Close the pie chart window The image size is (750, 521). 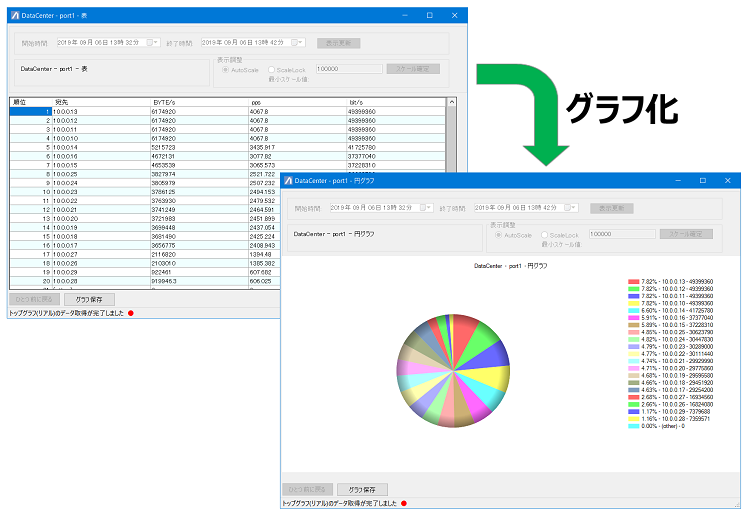click(x=728, y=180)
